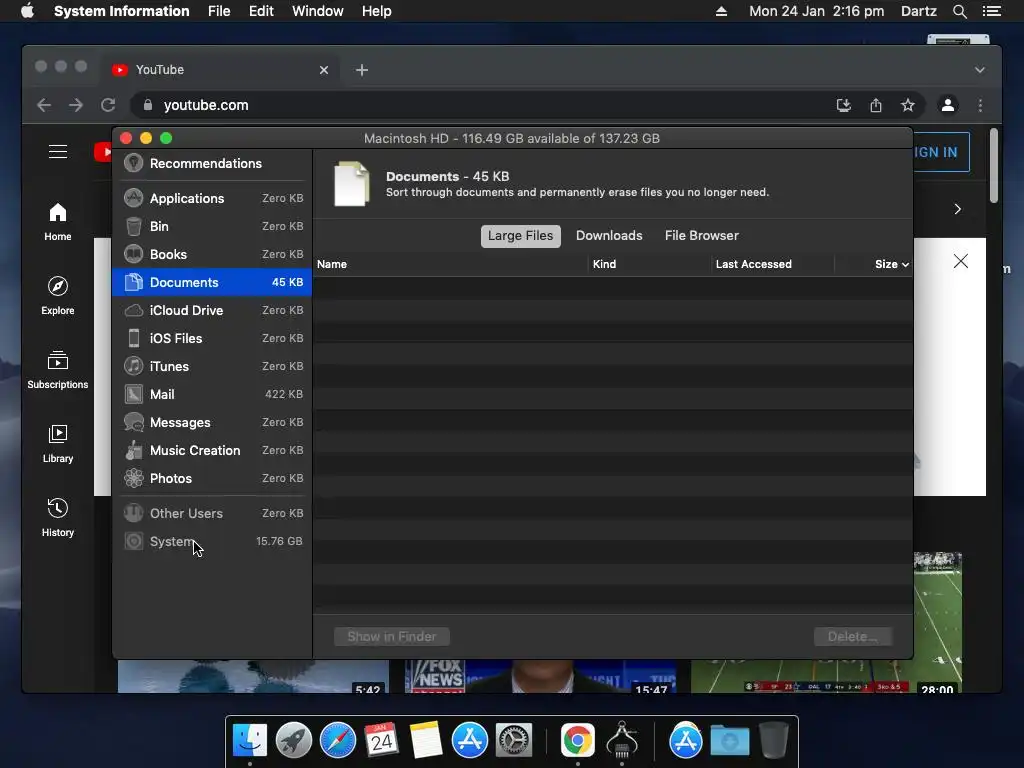
Task: Open Calendar from the Dock
Action: (381, 741)
